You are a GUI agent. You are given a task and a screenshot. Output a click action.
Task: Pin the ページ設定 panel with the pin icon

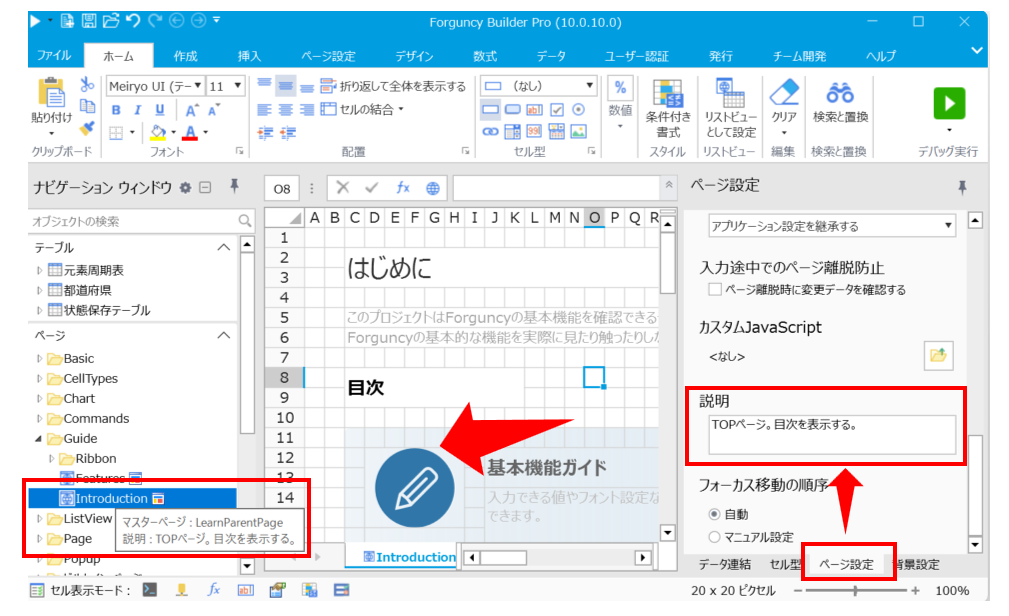pos(962,187)
